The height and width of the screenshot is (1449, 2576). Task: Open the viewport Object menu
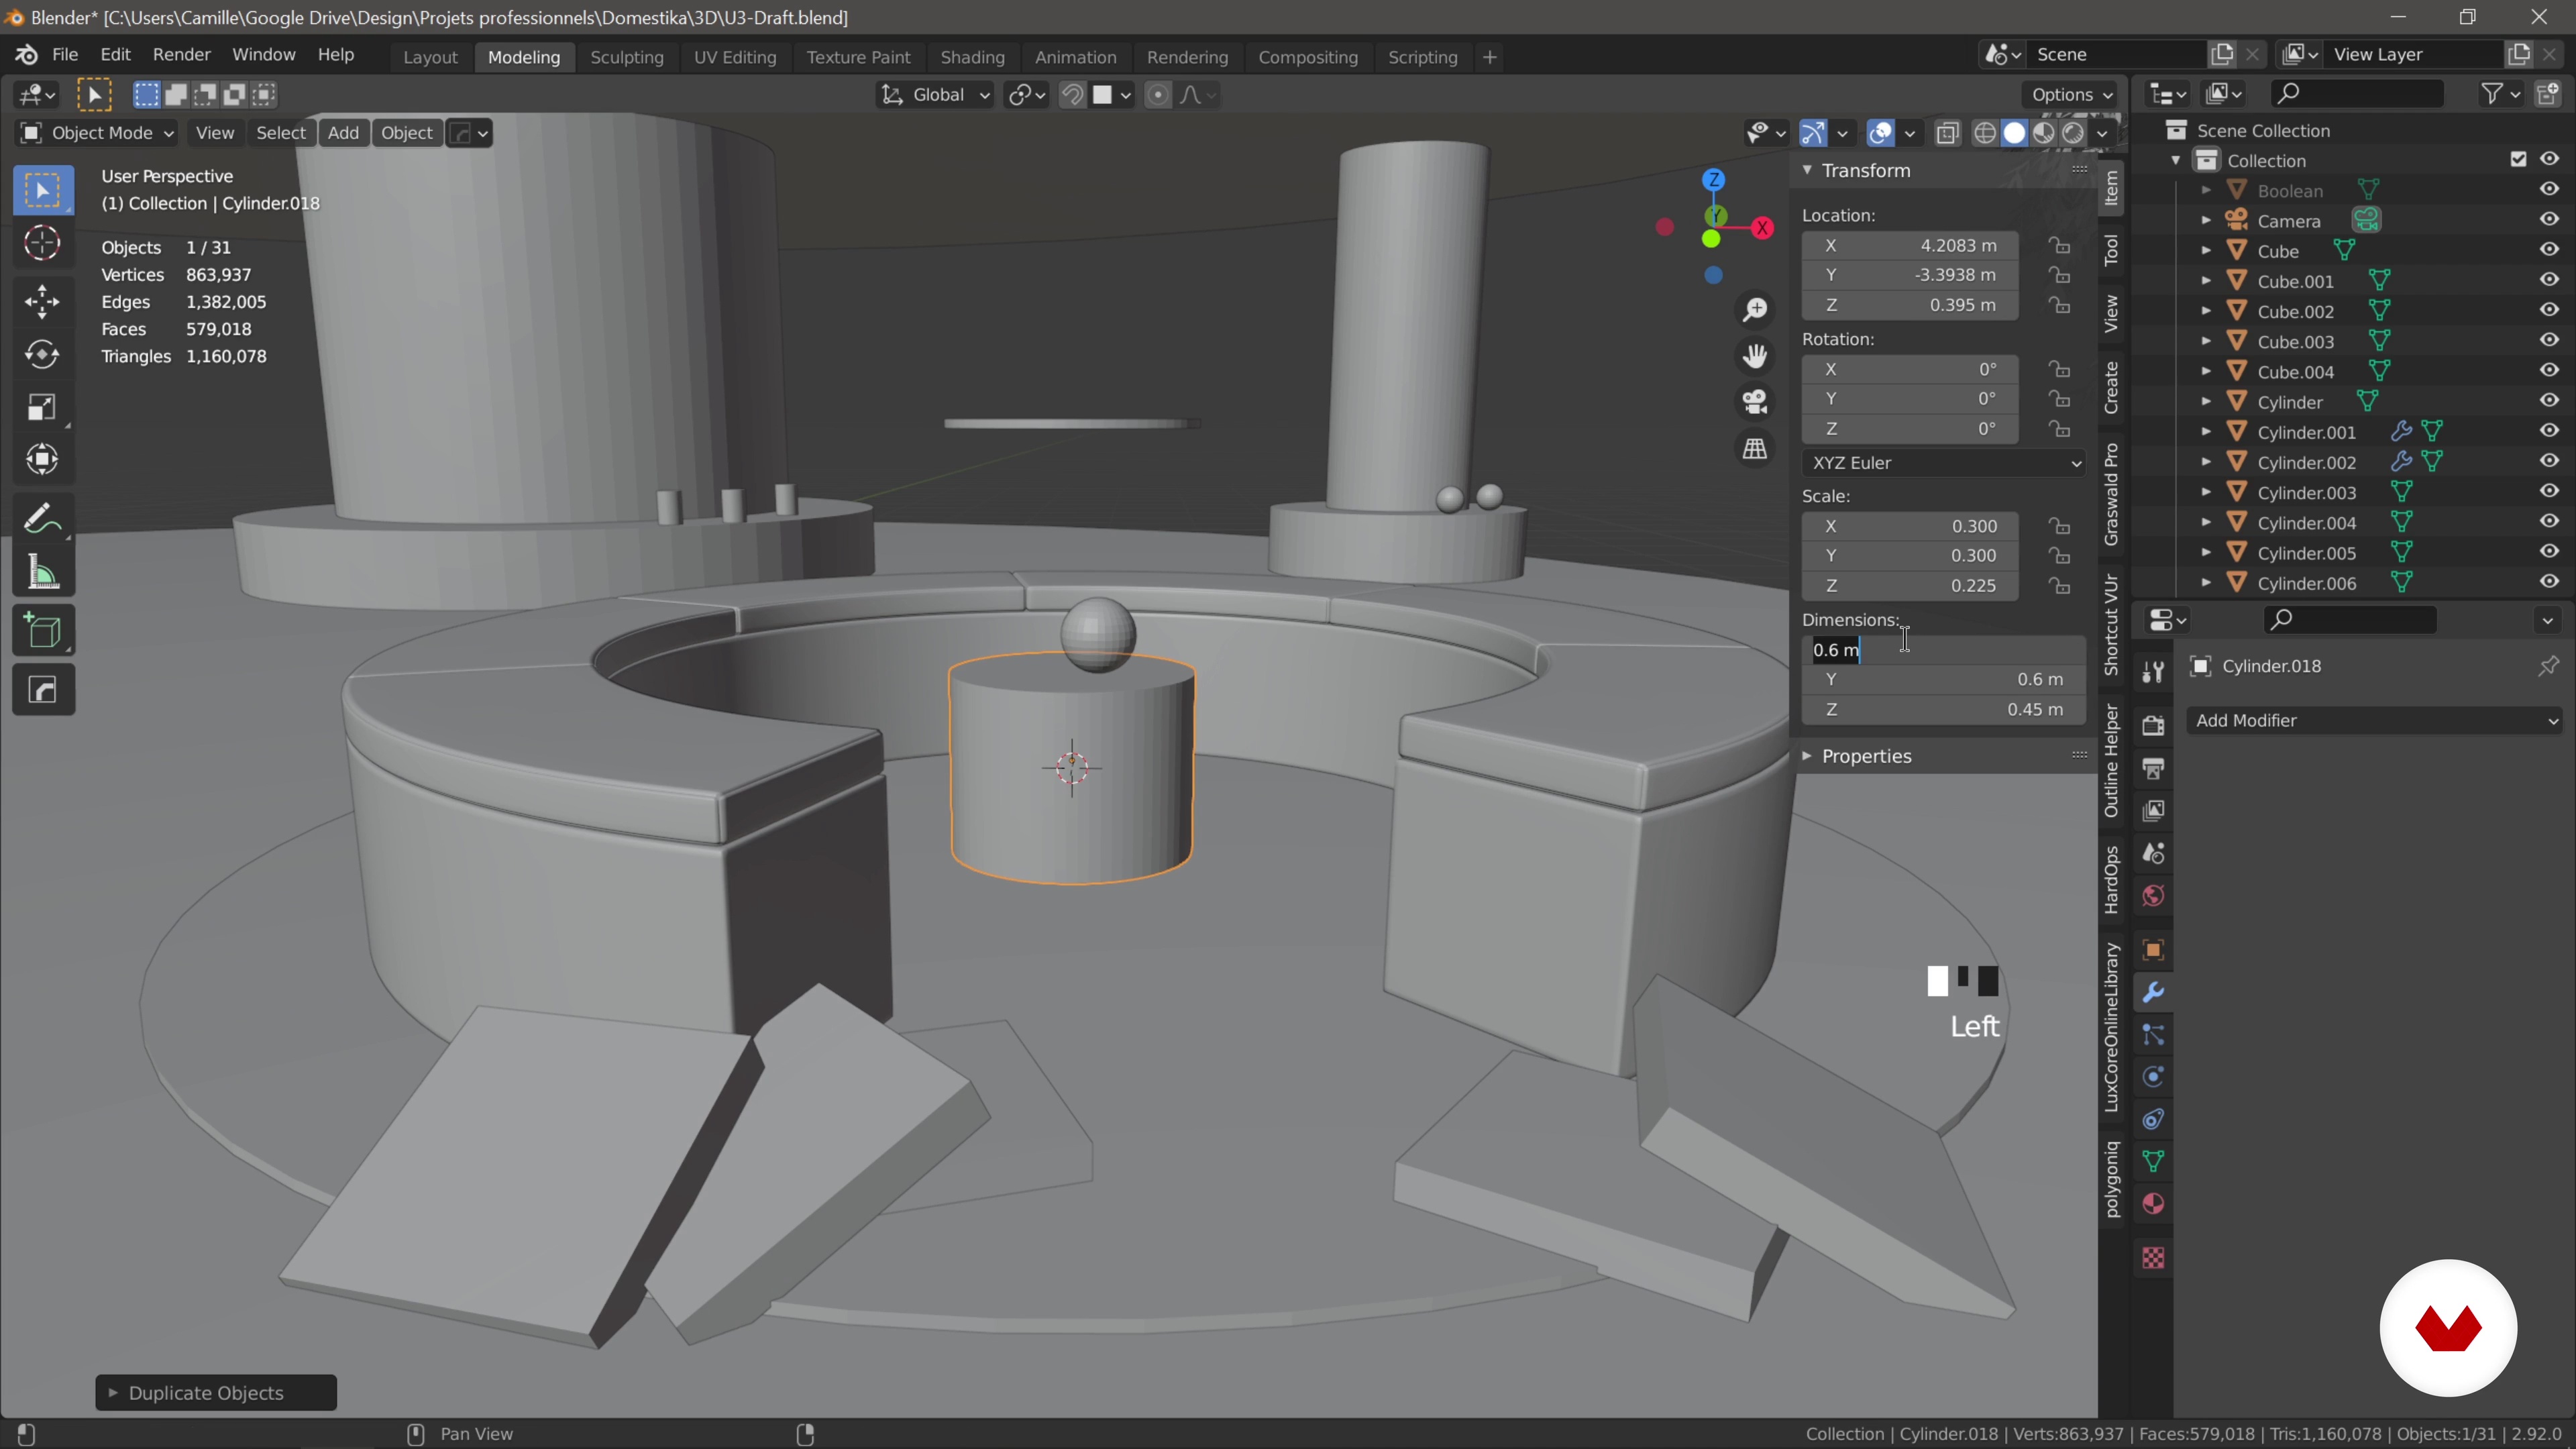(406, 133)
